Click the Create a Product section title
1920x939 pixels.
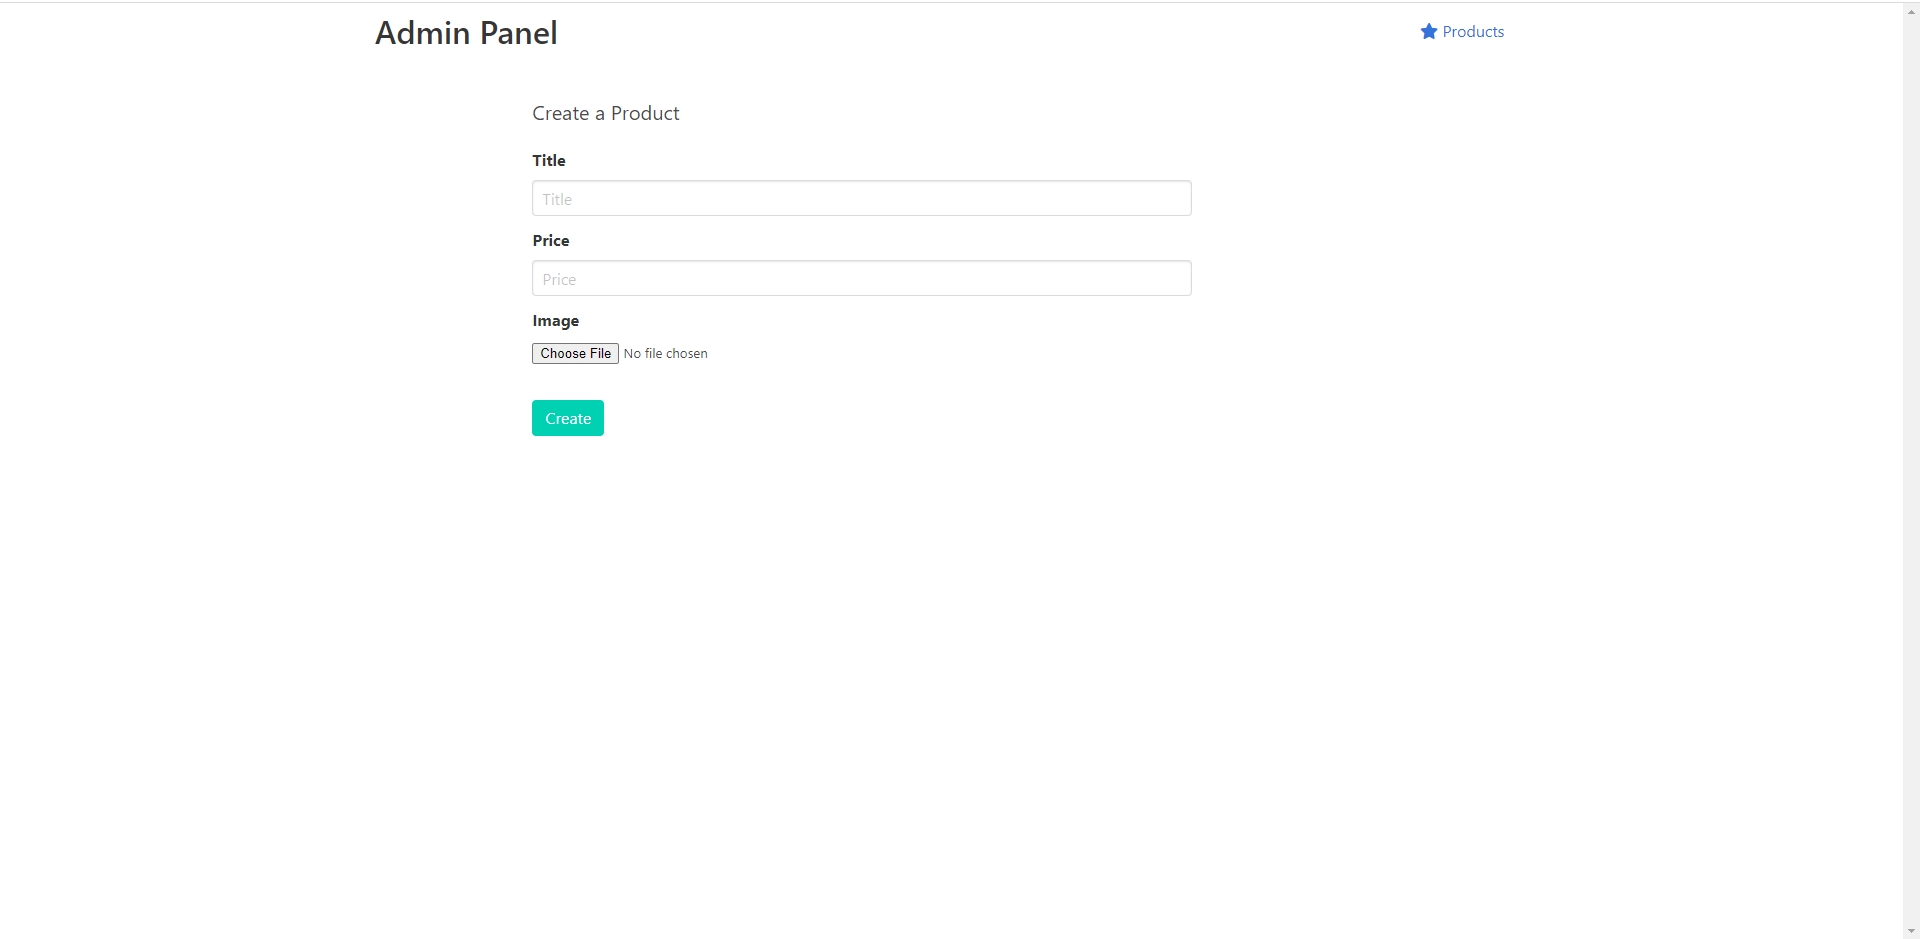coord(605,113)
